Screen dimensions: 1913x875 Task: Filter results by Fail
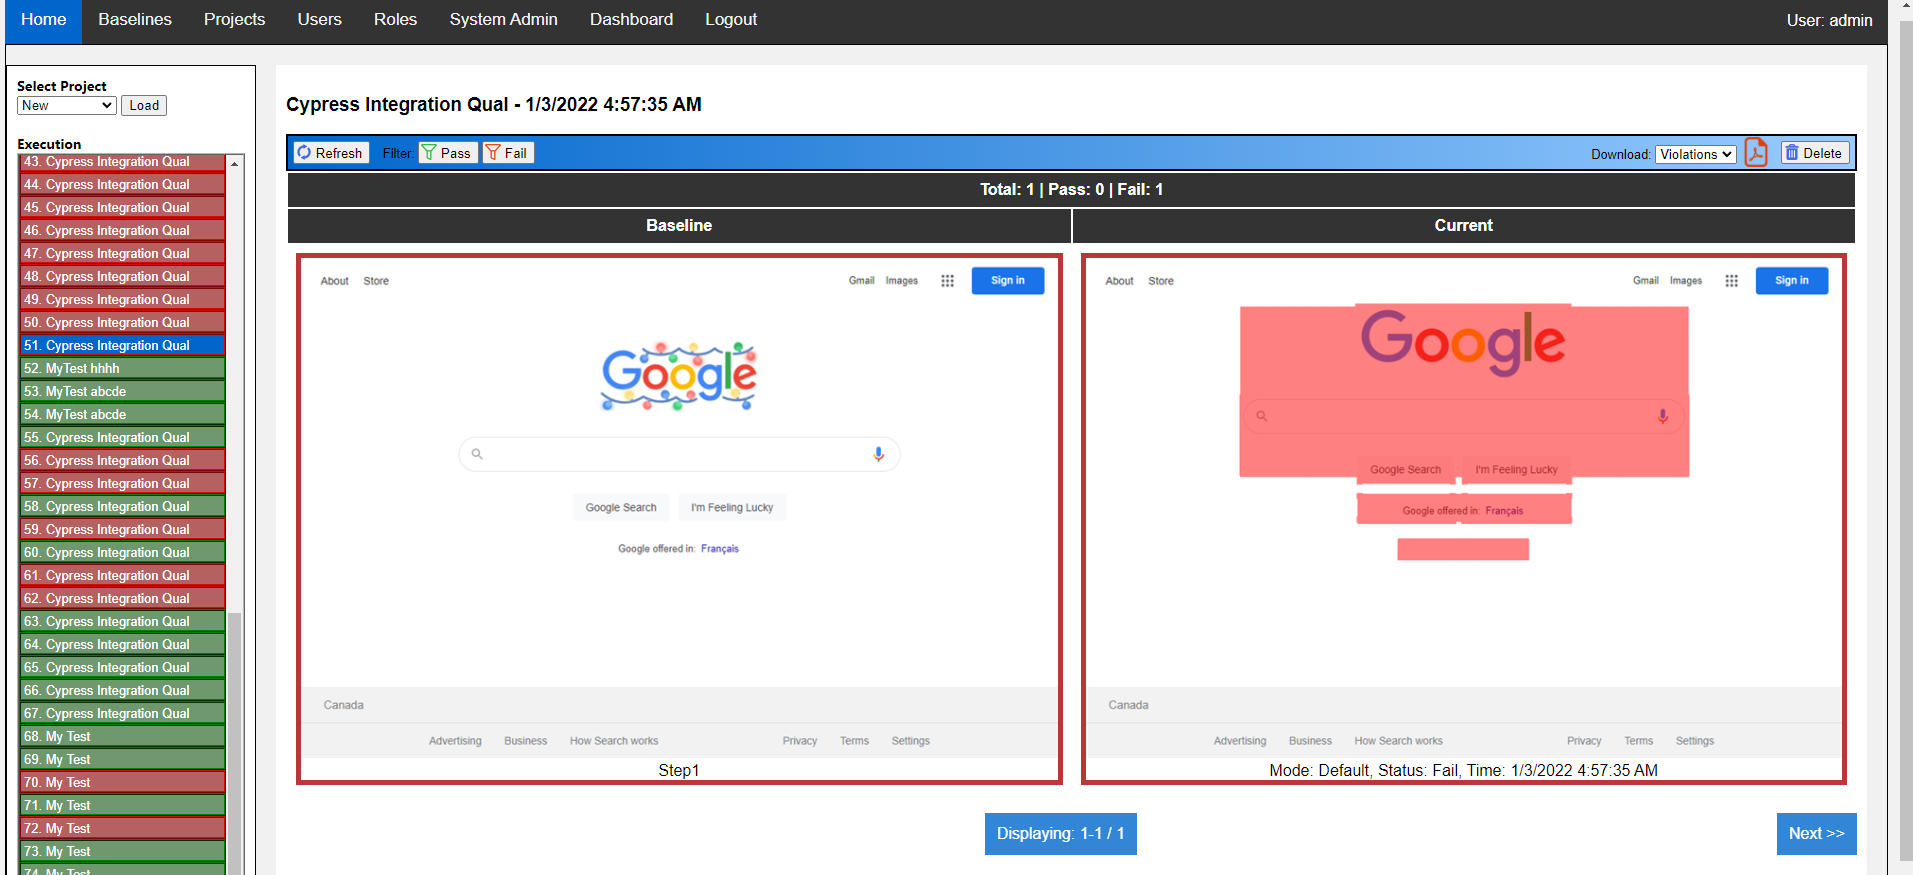point(508,153)
